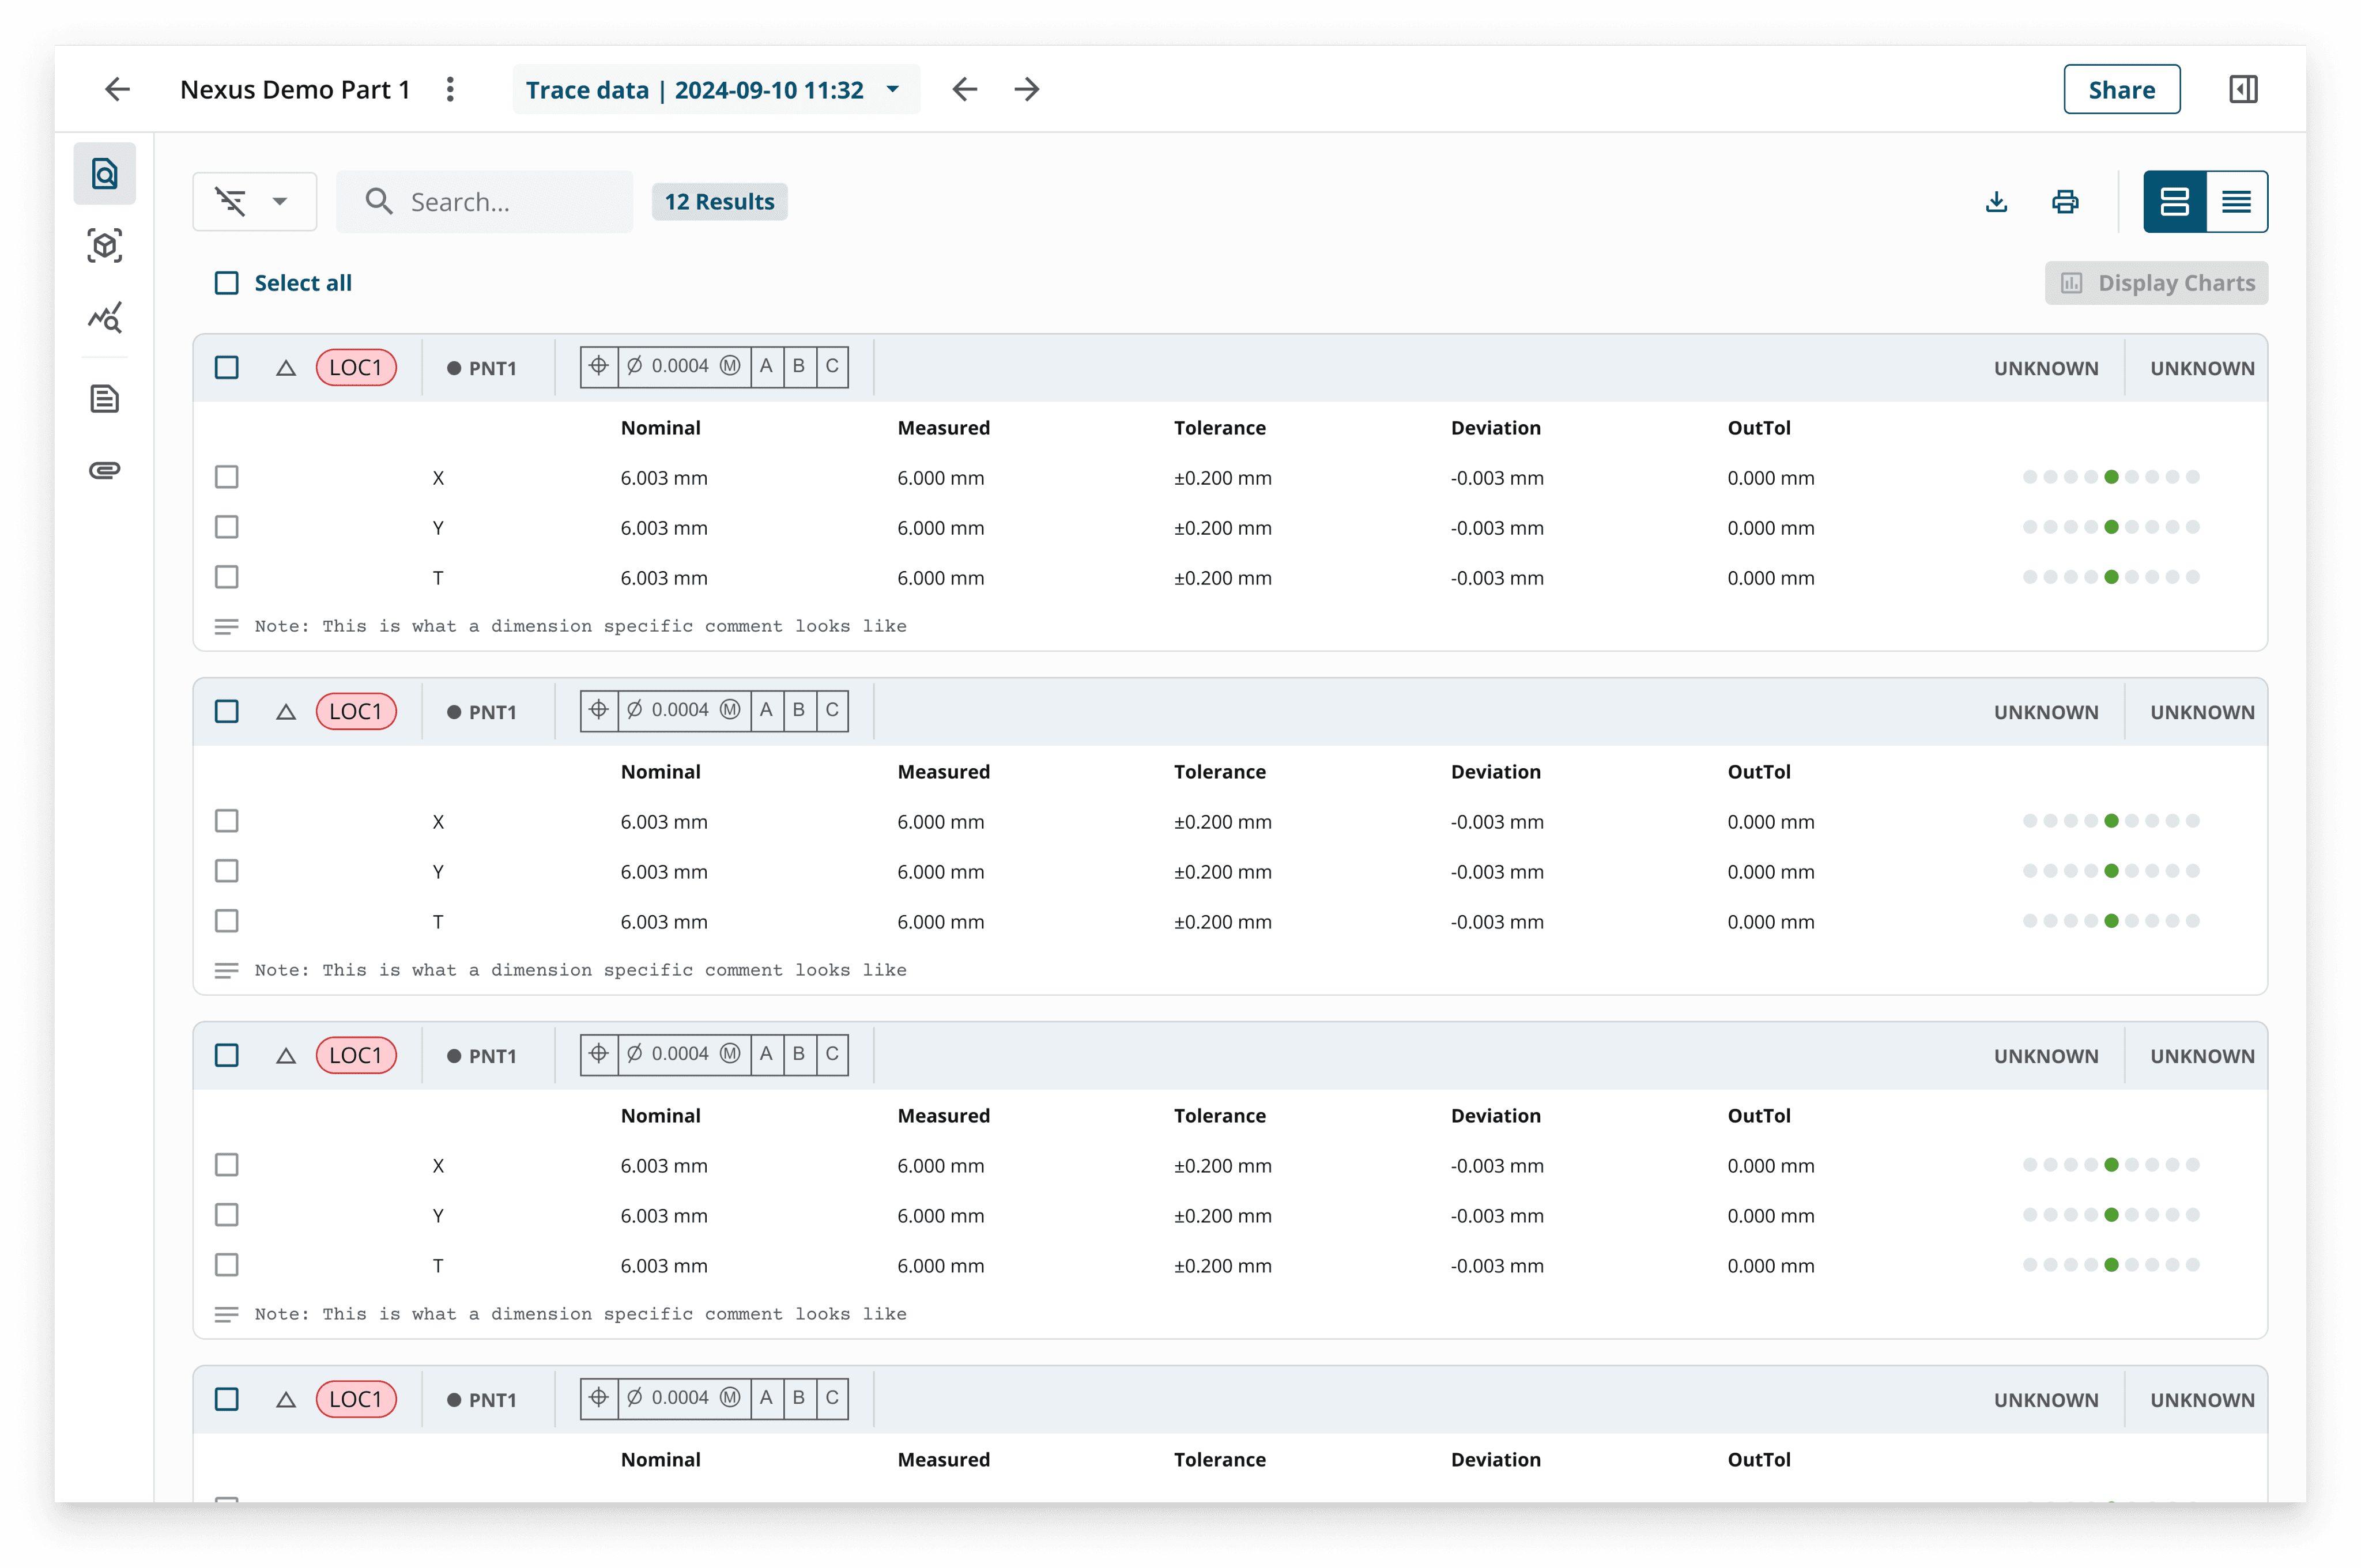This screenshot has height=1568, width=2361.
Task: Open the three-dot menu beside Nexus Demo Part 1
Action: (450, 89)
